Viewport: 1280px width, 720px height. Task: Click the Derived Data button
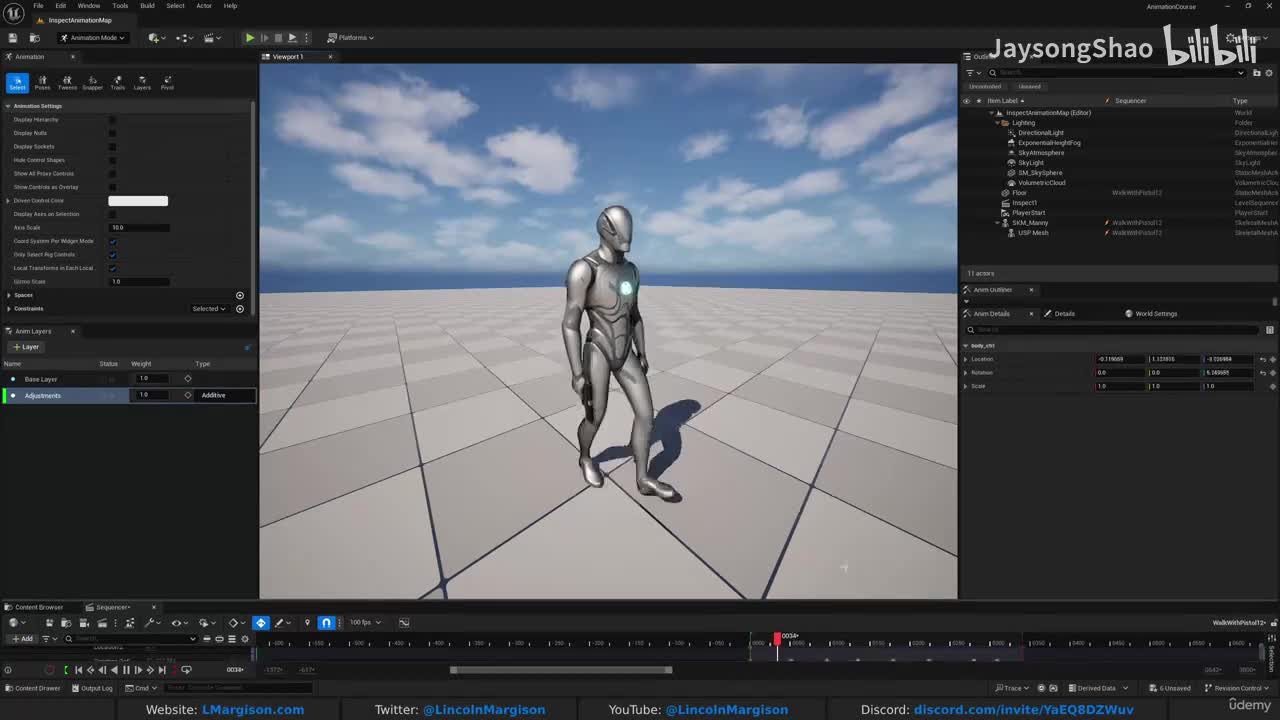tap(1097, 688)
